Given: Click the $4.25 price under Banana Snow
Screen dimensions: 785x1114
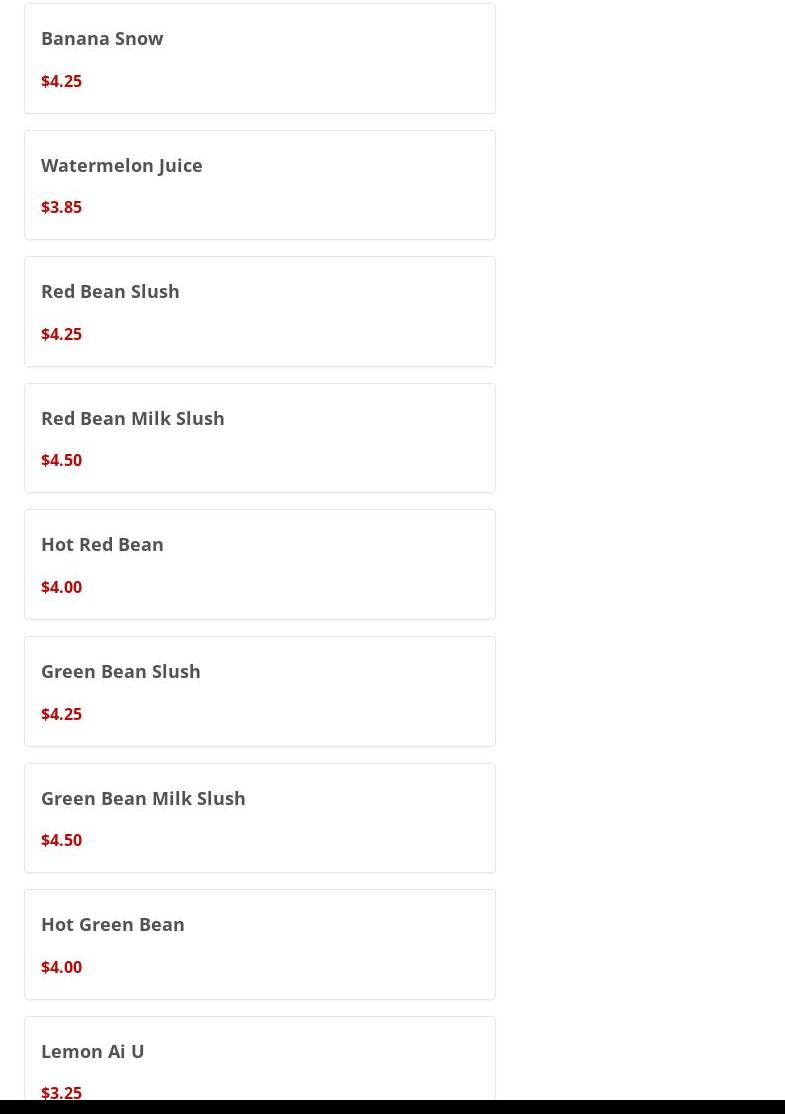Looking at the screenshot, I should point(61,81).
